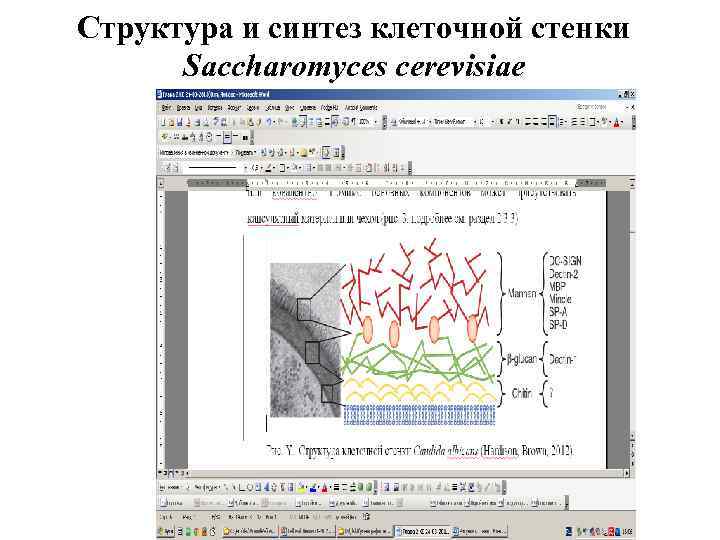Open the Times New Roman font dropdown

click(x=475, y=122)
